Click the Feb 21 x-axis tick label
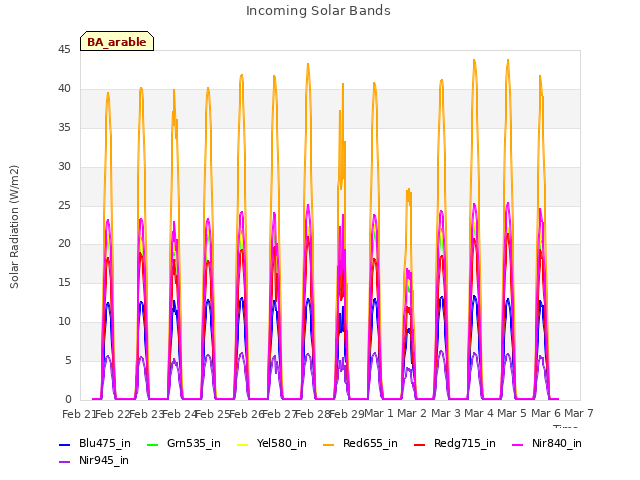The height and width of the screenshot is (480, 640). point(79,414)
